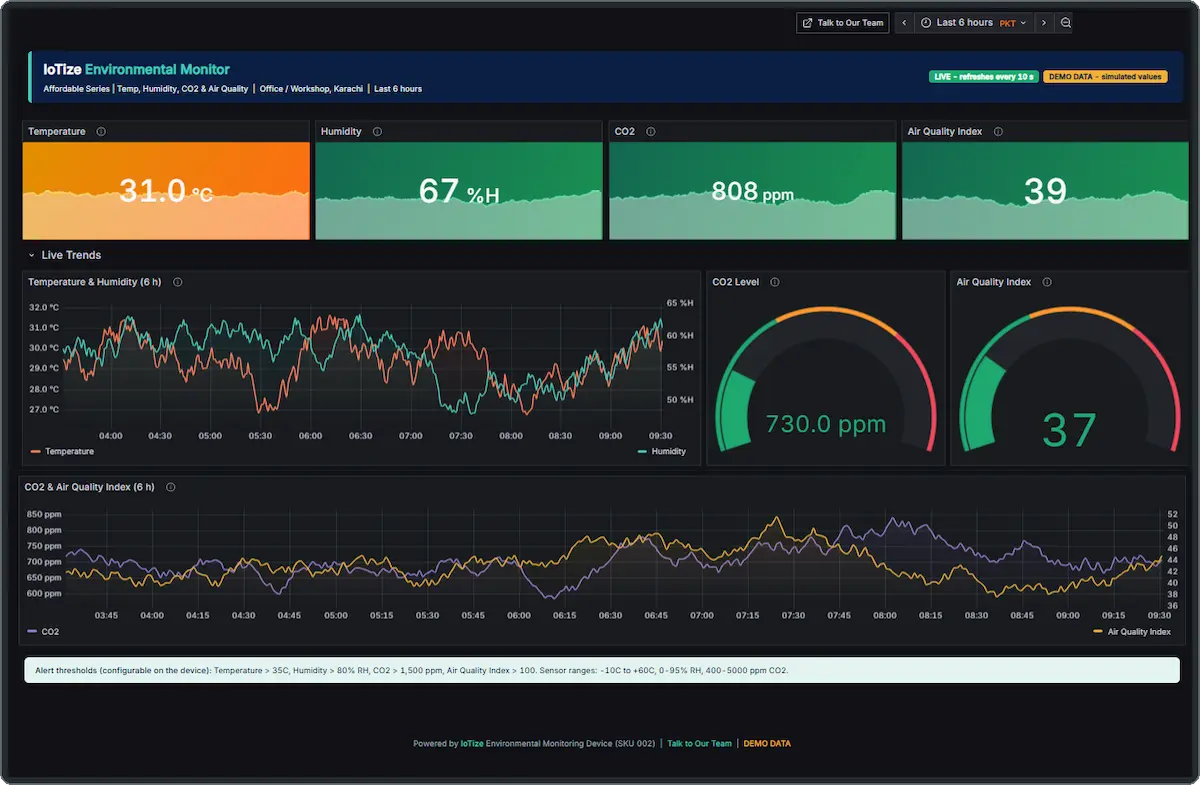Click external link icon in top Talk to Our Team
Viewport: 1200px width, 785px height.
point(808,22)
